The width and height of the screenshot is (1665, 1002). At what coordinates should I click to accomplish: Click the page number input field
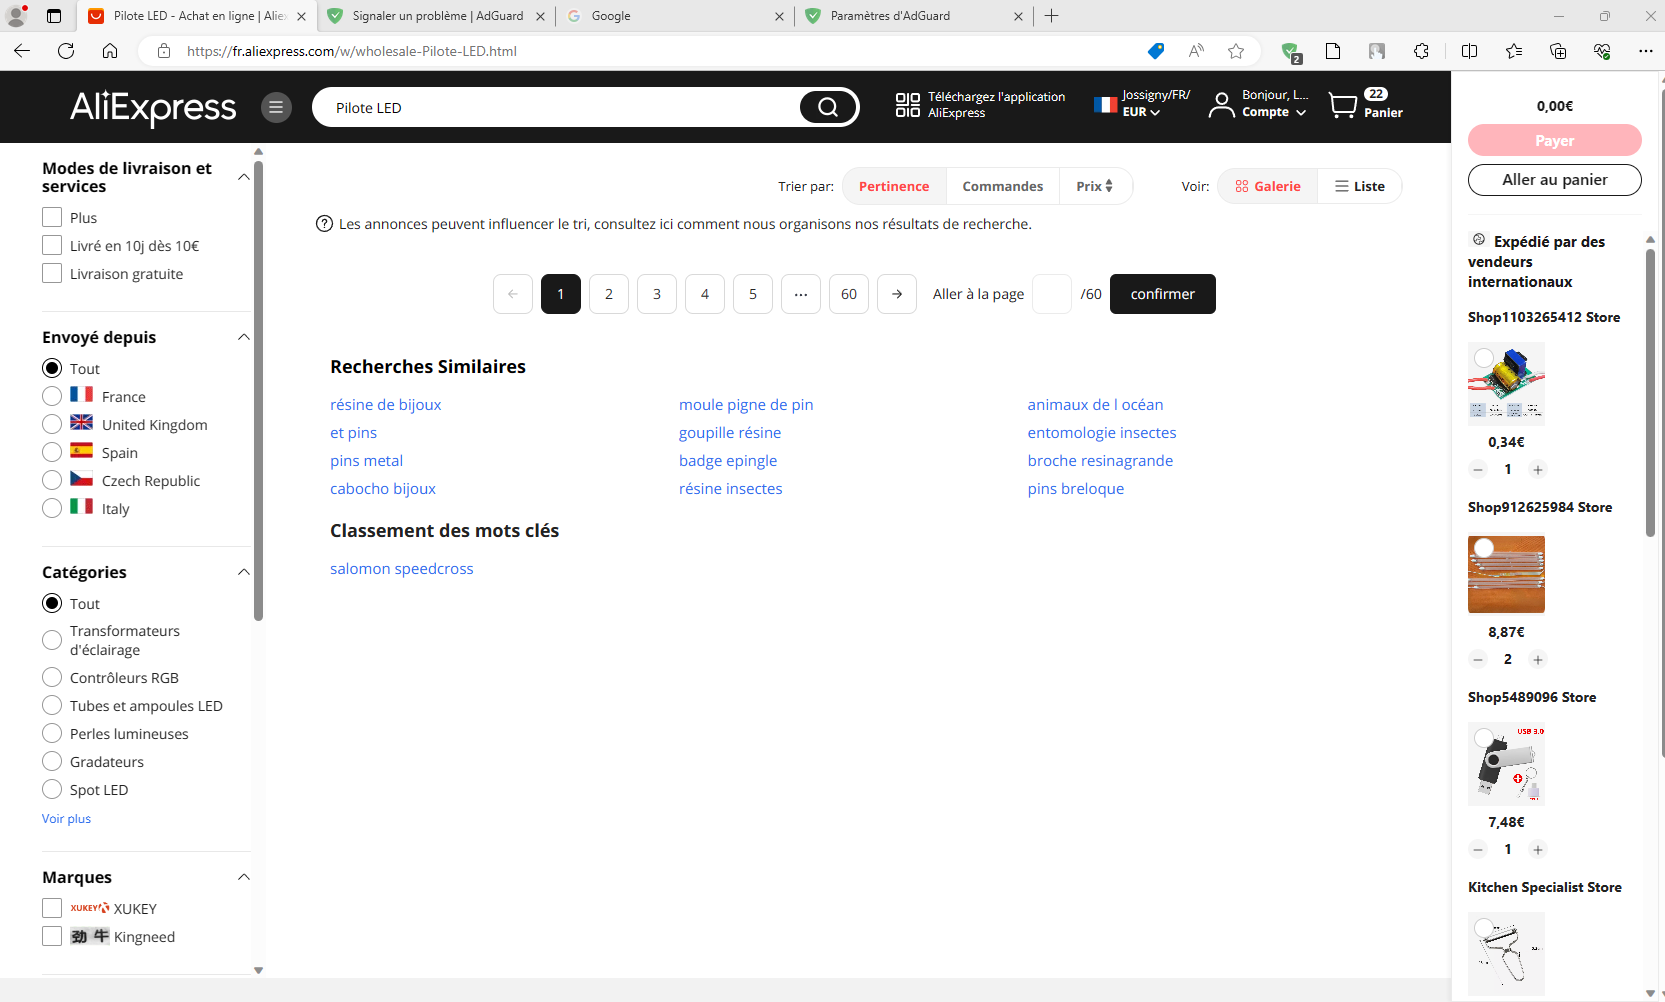tap(1051, 293)
